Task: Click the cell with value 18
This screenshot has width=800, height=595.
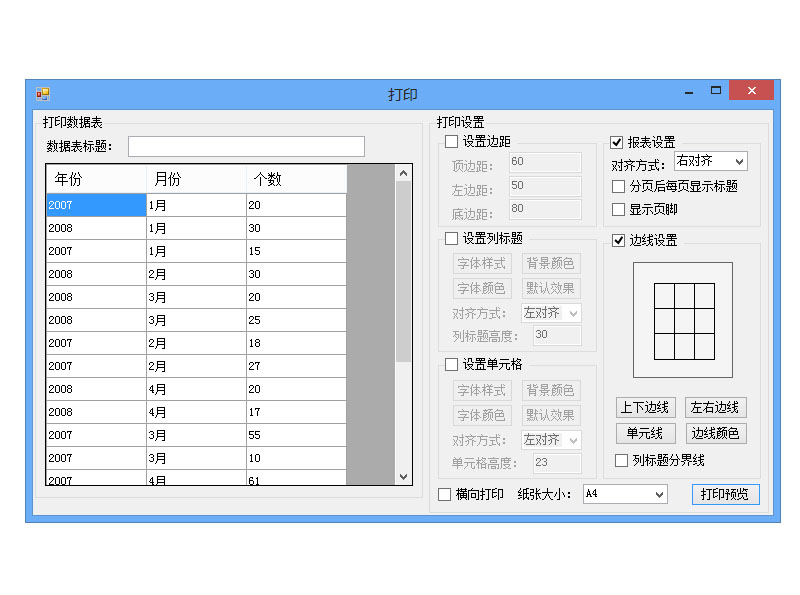Action: point(296,343)
